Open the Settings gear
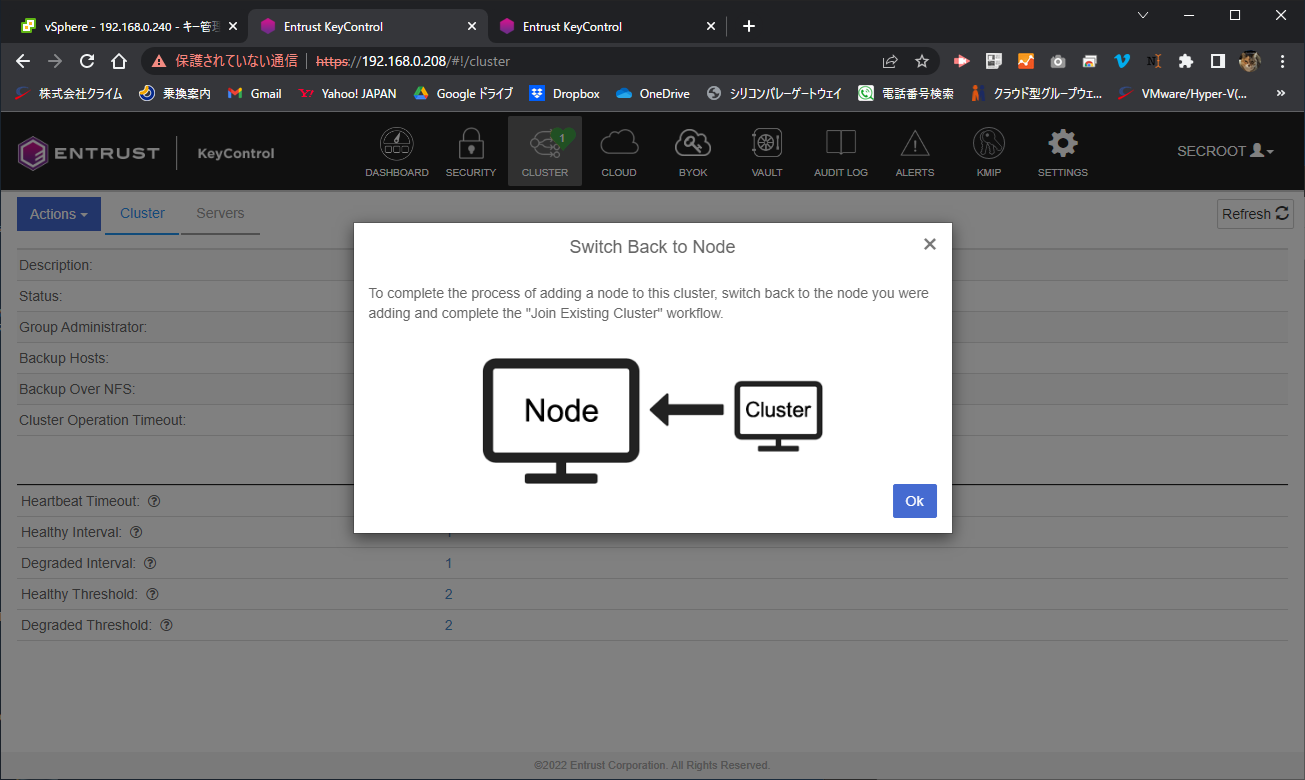The height and width of the screenshot is (780, 1305). tap(1062, 153)
